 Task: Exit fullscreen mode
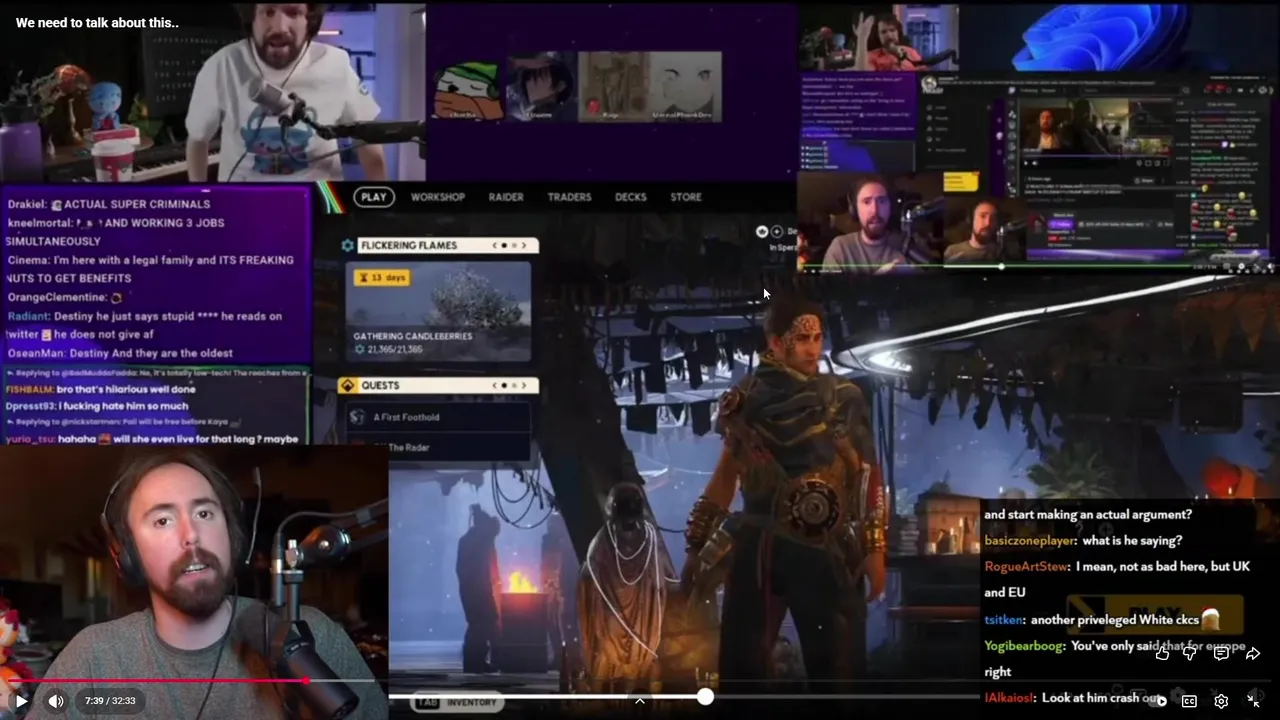pos(1253,701)
